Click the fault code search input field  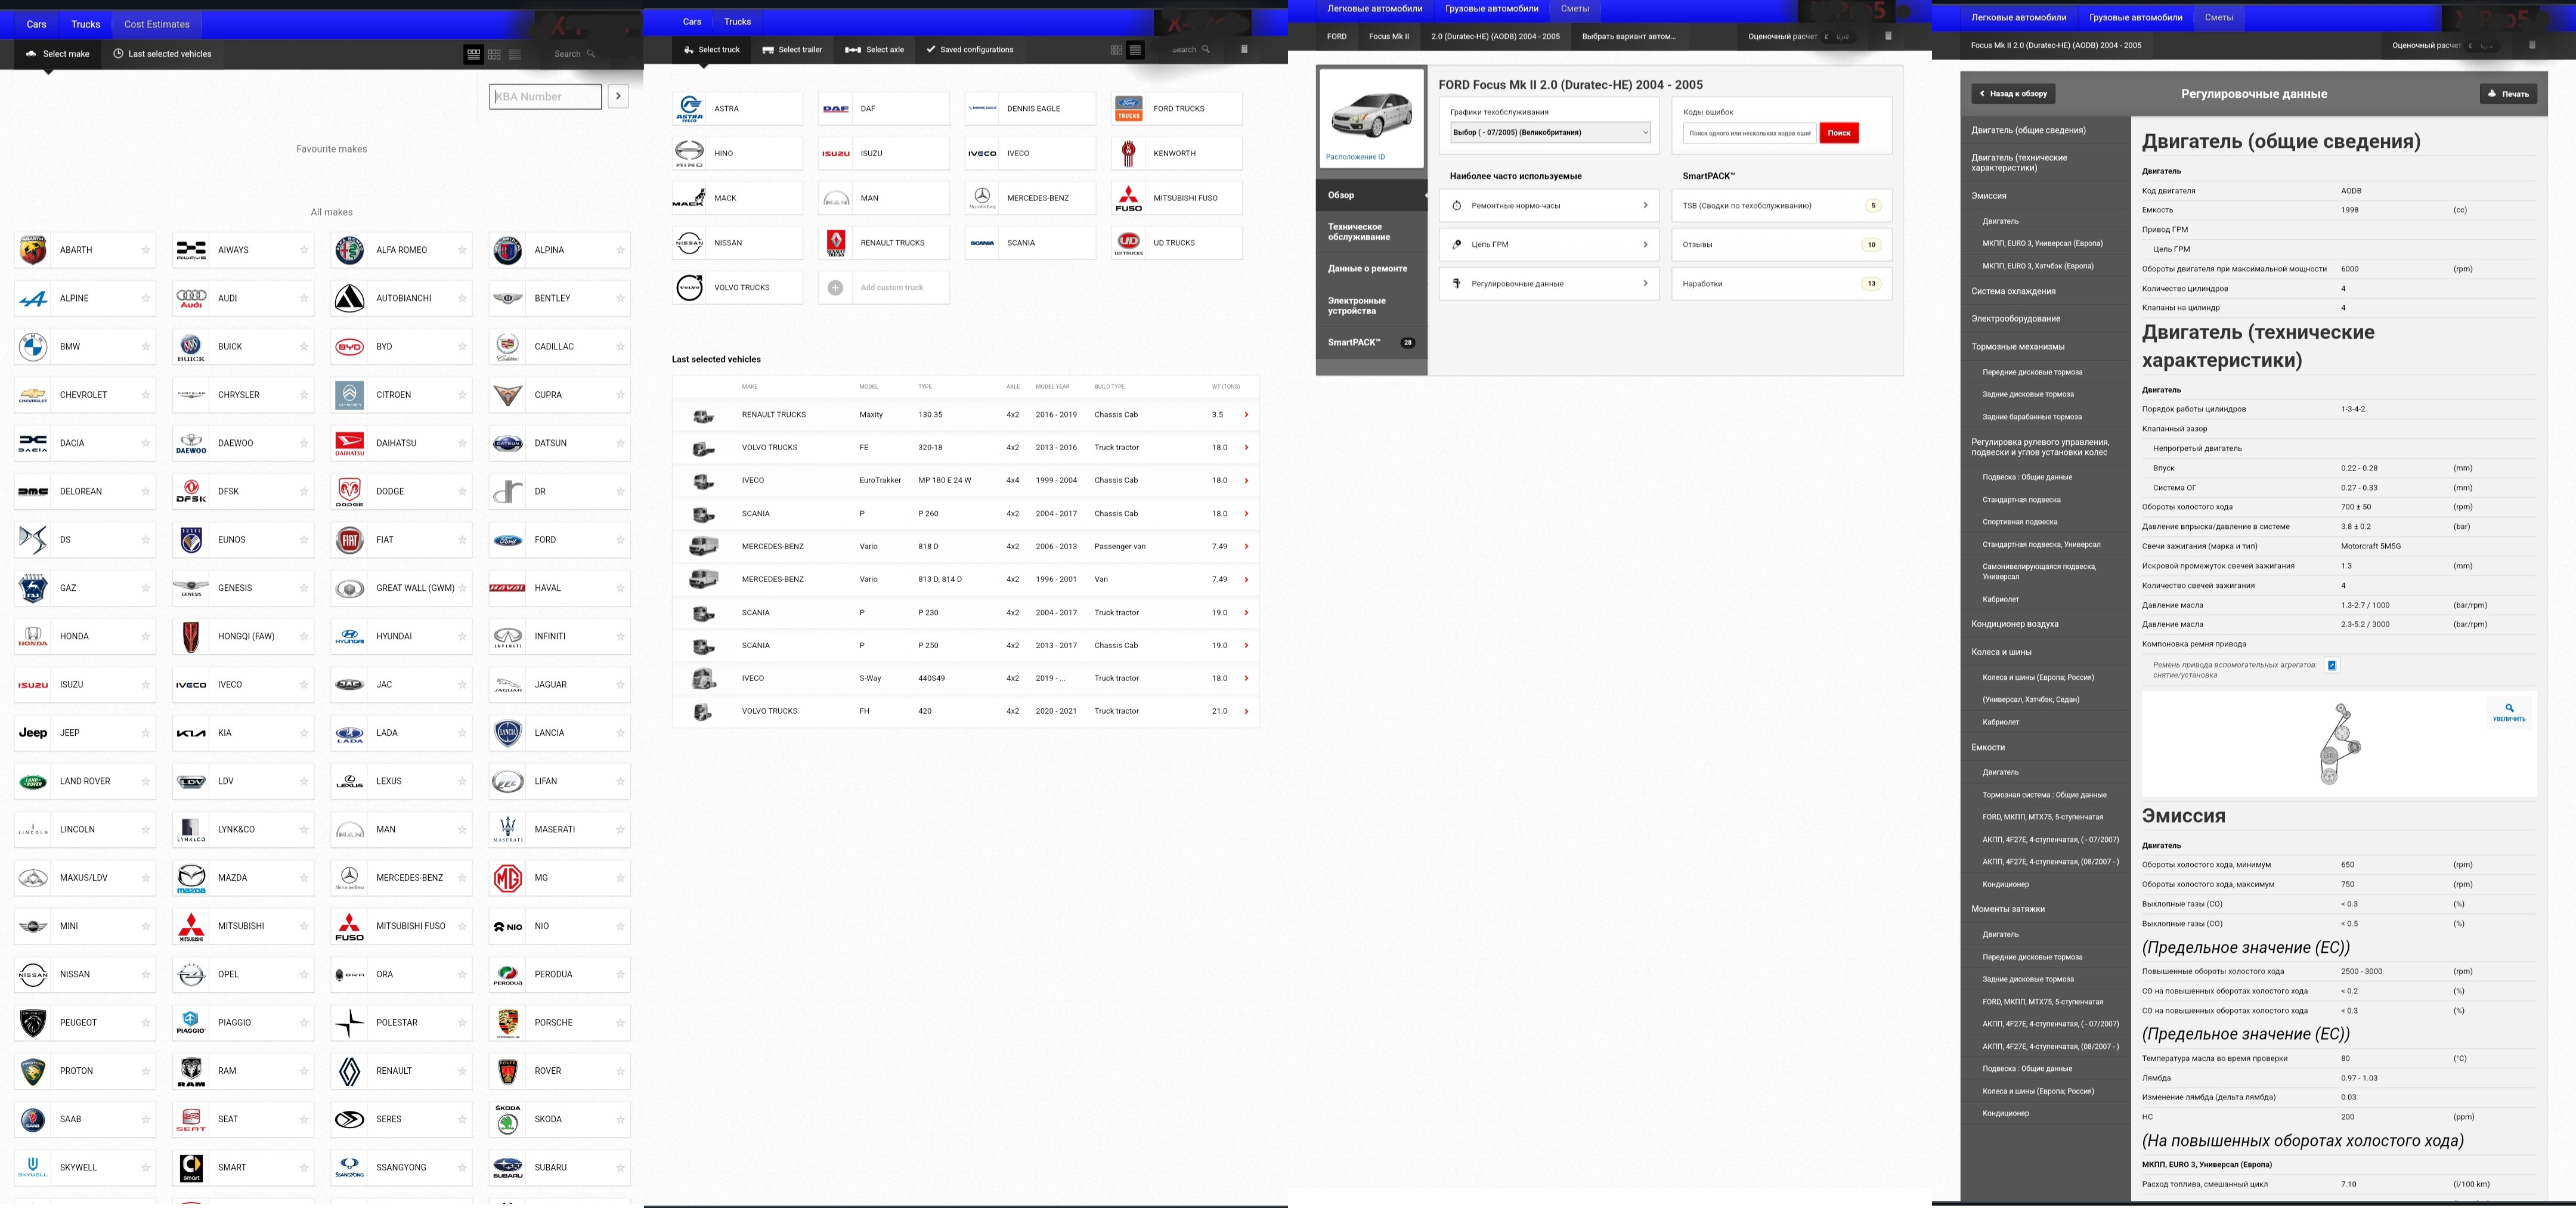pos(1749,133)
